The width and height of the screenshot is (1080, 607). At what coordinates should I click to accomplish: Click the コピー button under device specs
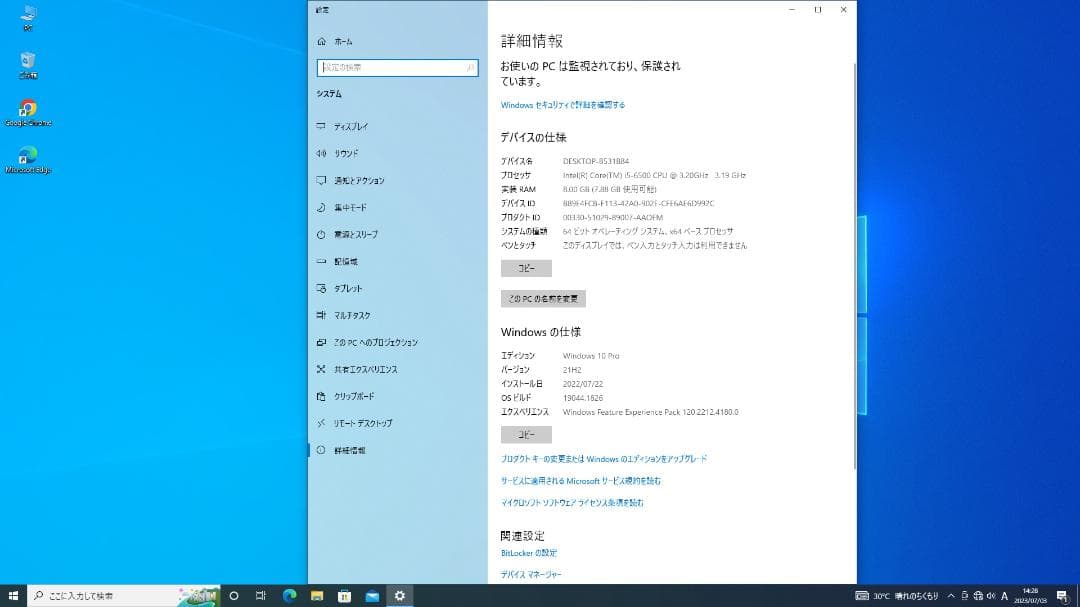coord(525,268)
